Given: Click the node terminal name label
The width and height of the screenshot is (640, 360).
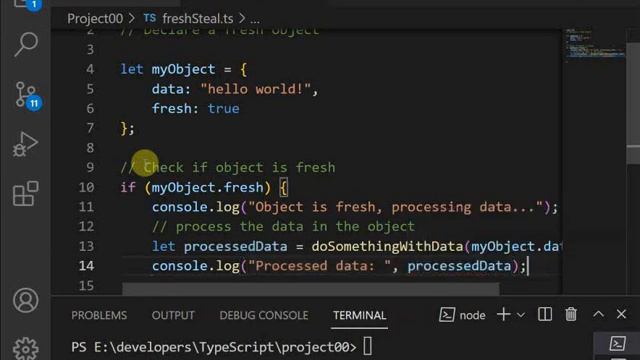Looking at the screenshot, I should pyautogui.click(x=472, y=315).
